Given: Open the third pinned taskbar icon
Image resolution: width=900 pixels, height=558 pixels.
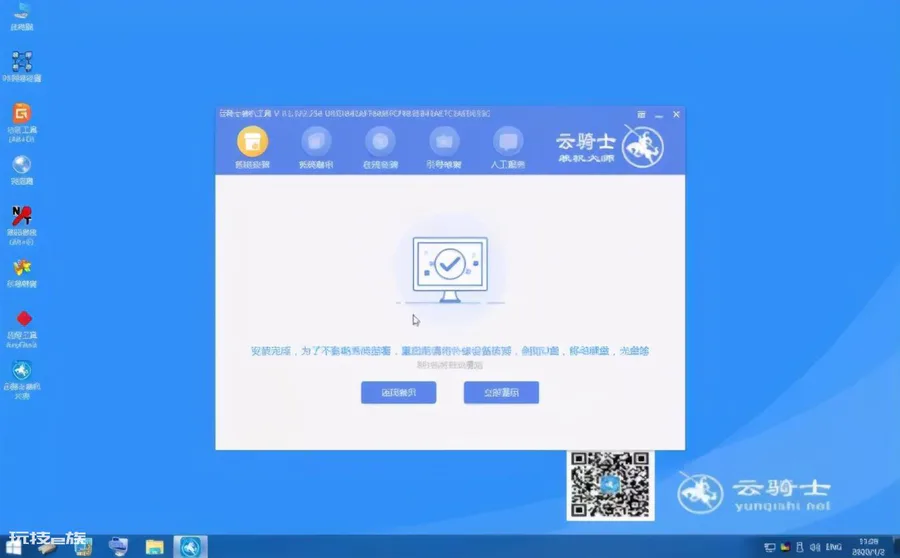Looking at the screenshot, I should tap(83, 547).
